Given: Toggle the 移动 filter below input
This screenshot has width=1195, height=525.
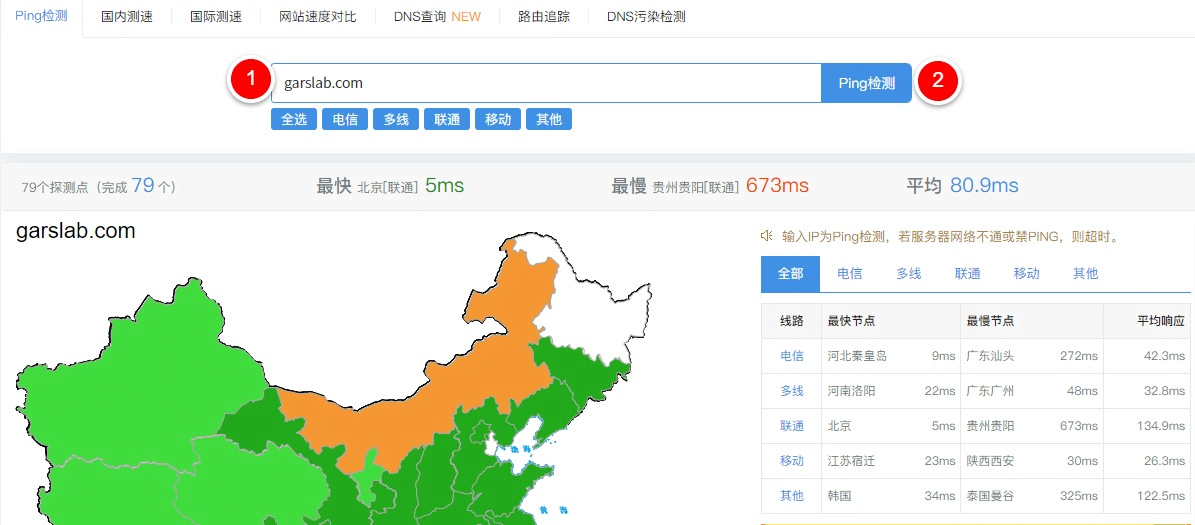Looking at the screenshot, I should [x=498, y=120].
